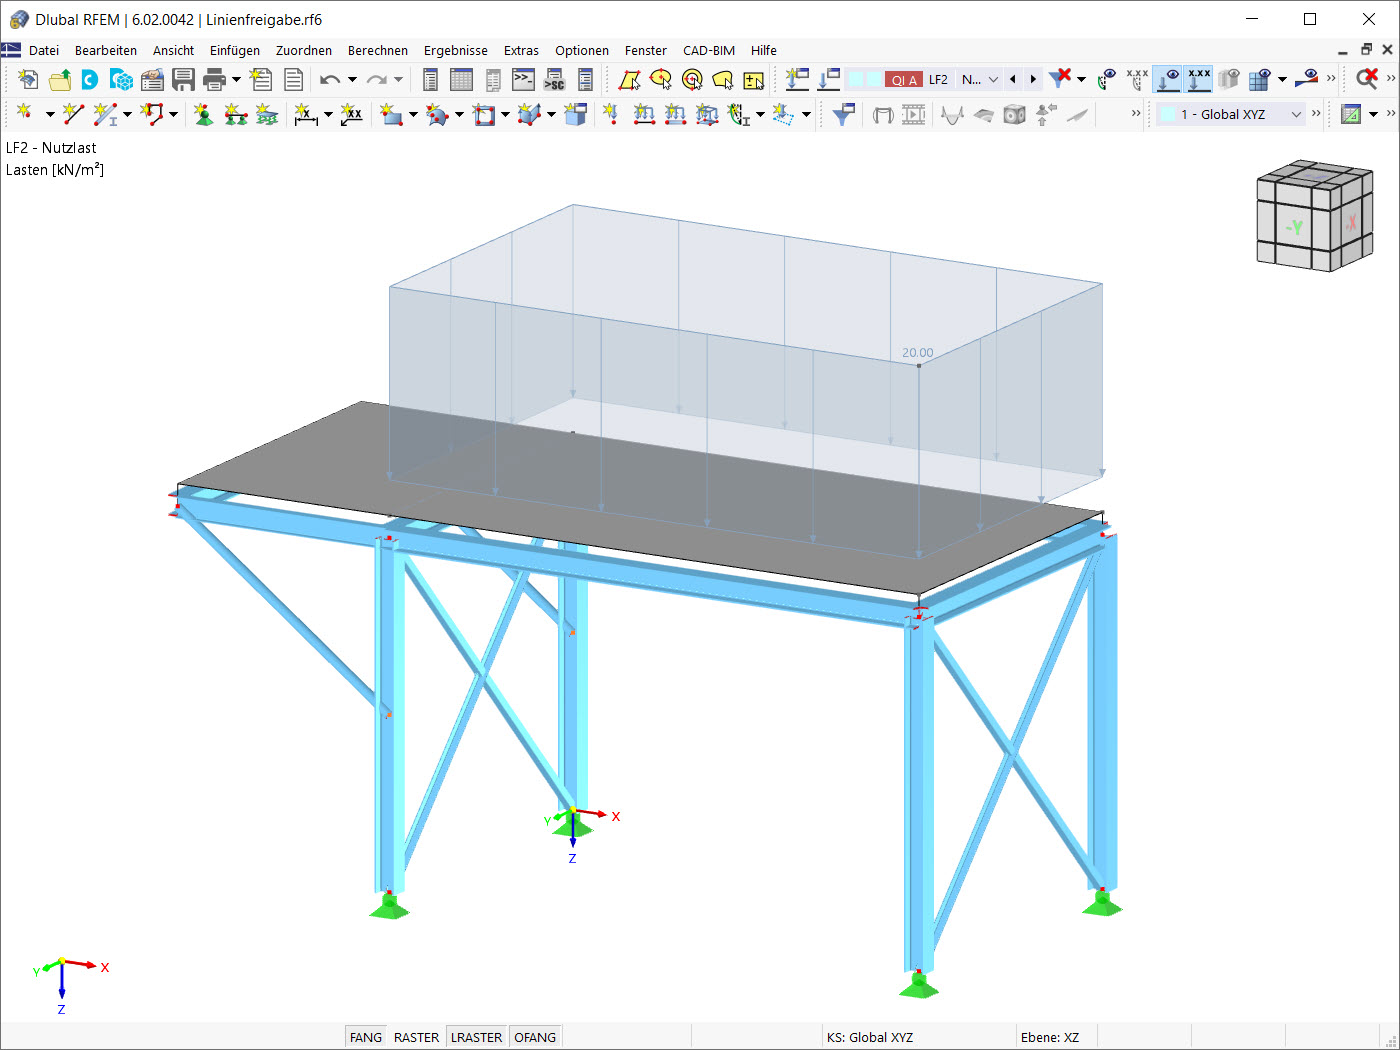The image size is (1400, 1050).
Task: Expand the new node tool options arrow
Action: [x=50, y=114]
